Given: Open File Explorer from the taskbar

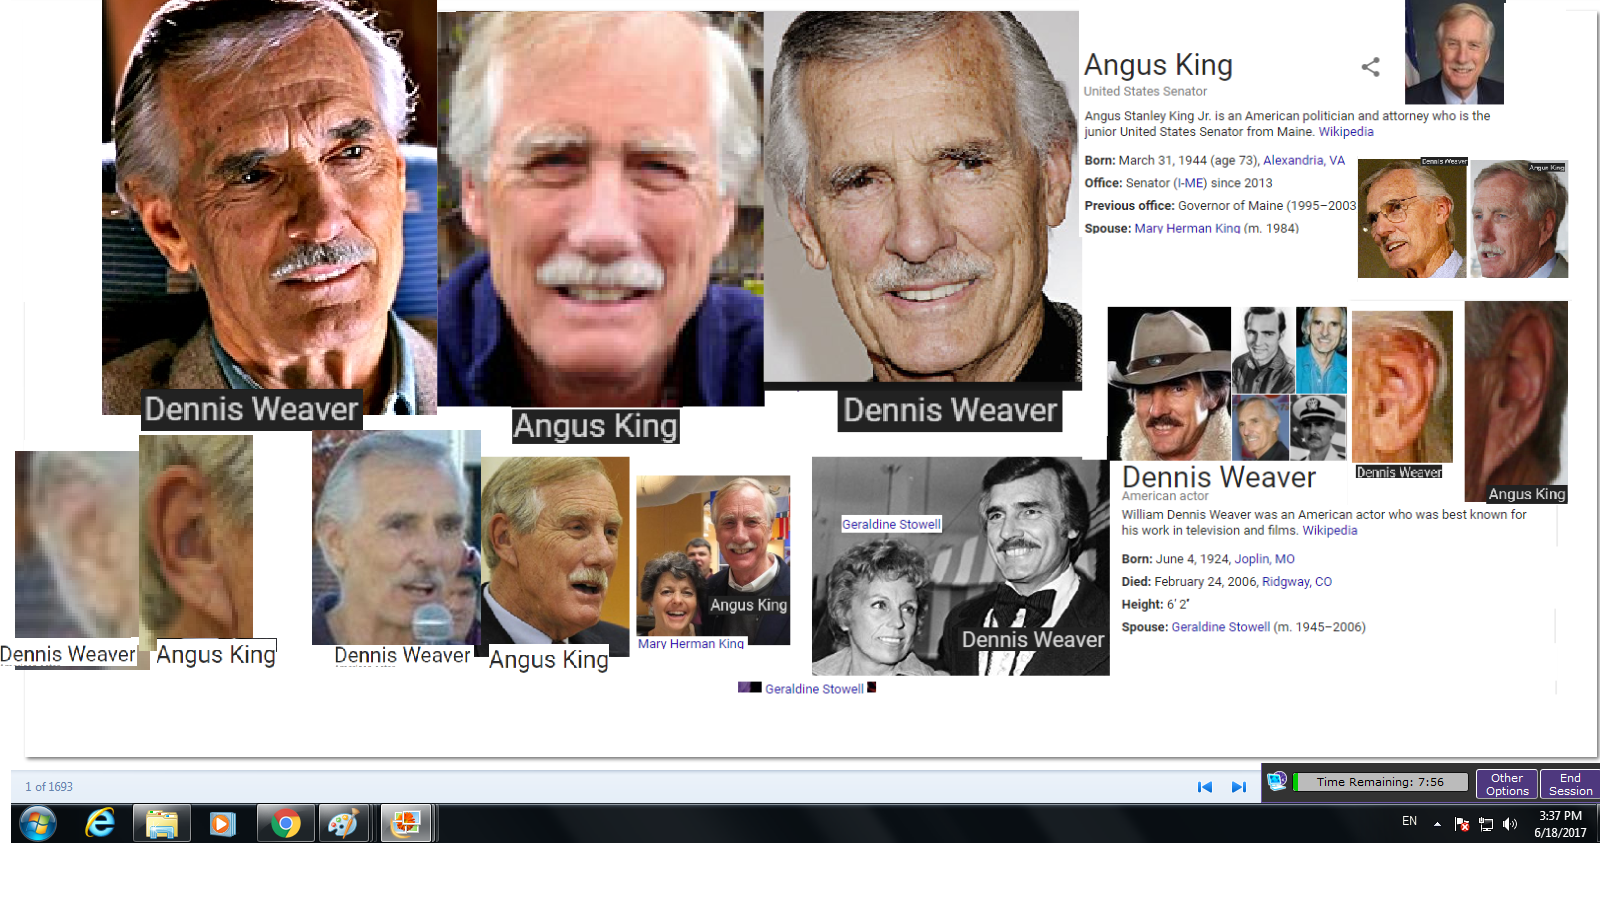Looking at the screenshot, I should pos(162,824).
